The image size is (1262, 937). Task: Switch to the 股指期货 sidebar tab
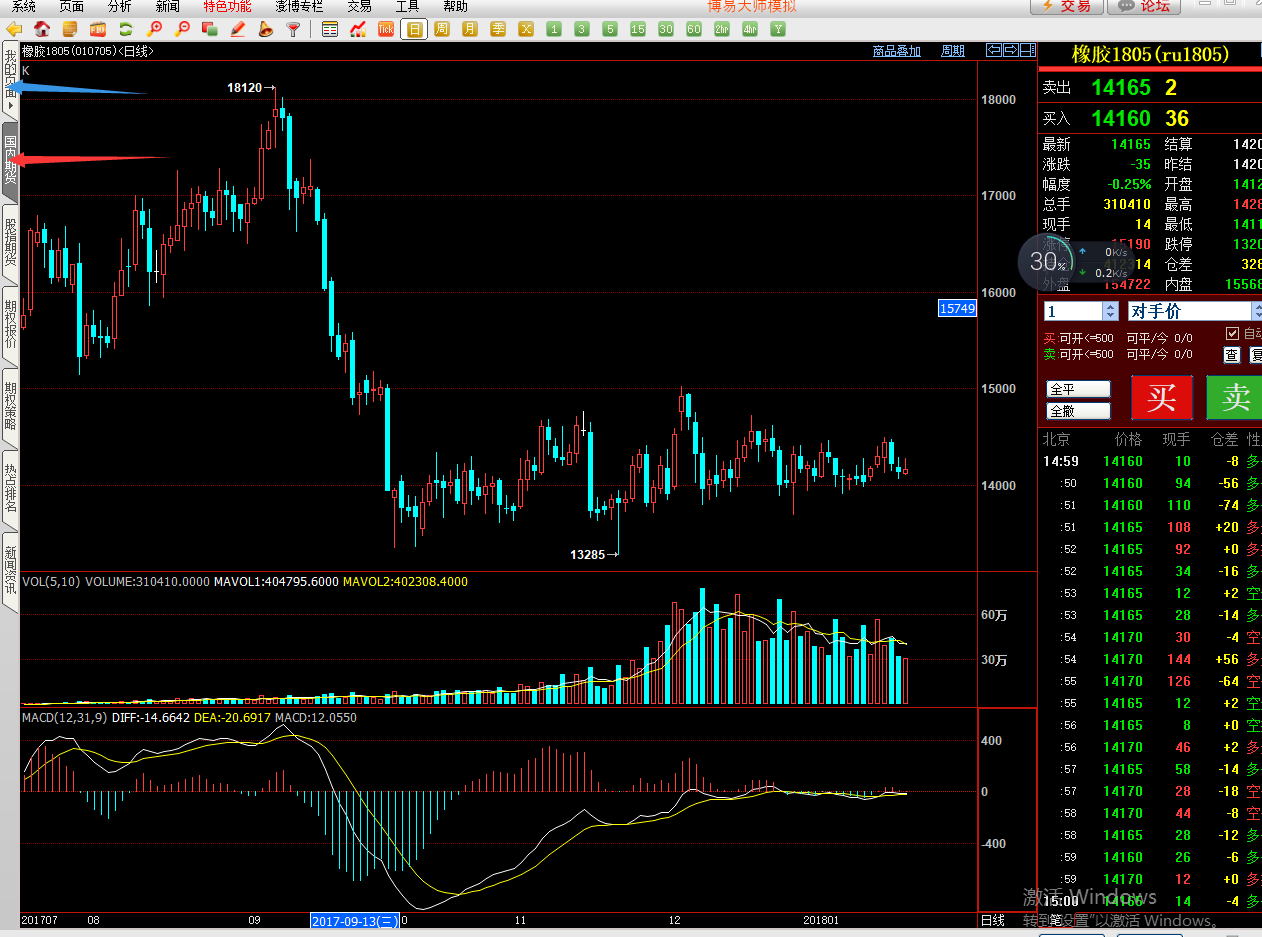[x=10, y=241]
